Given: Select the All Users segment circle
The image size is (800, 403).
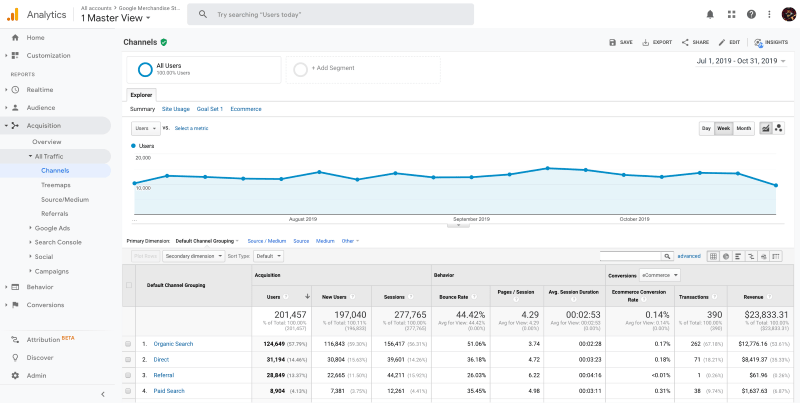Looking at the screenshot, I should pos(145,69).
